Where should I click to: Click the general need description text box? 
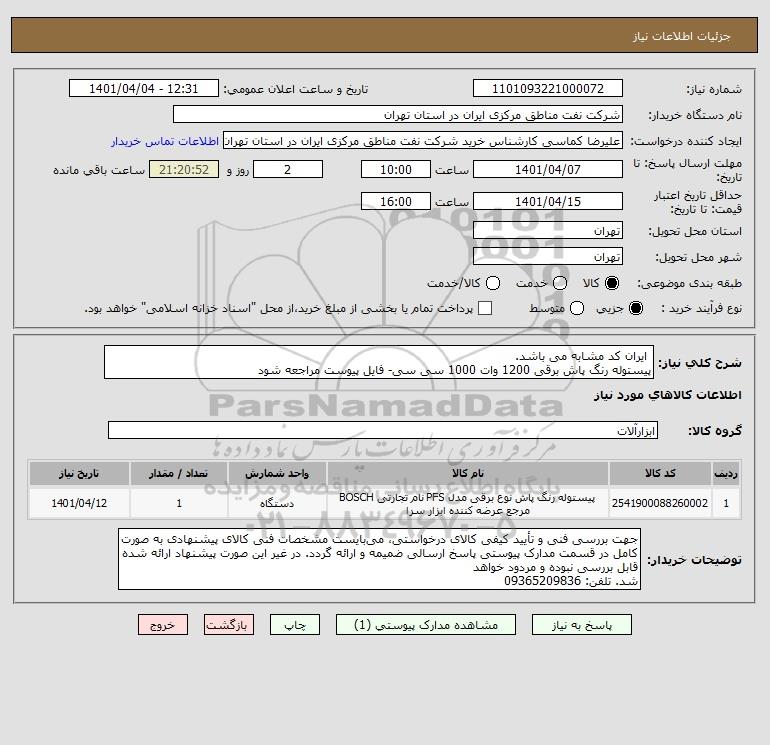point(379,362)
